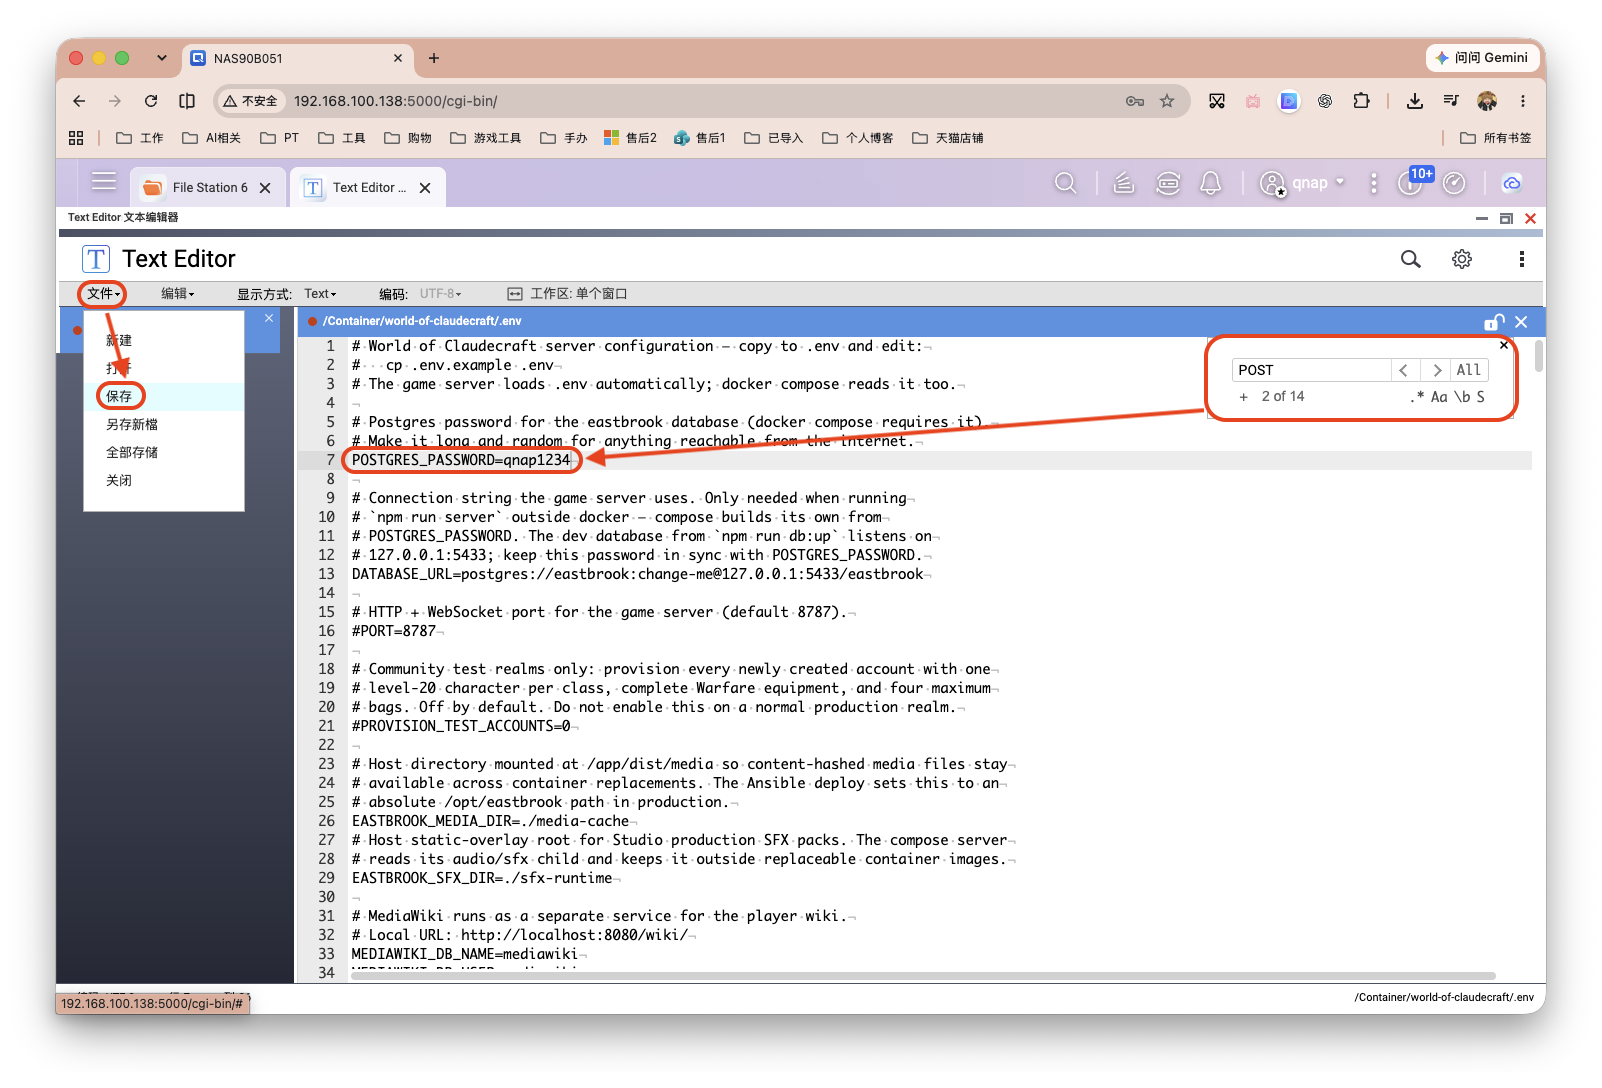This screenshot has width=1602, height=1088.
Task: Open Text Editor more options menu
Action: pos(1522,259)
